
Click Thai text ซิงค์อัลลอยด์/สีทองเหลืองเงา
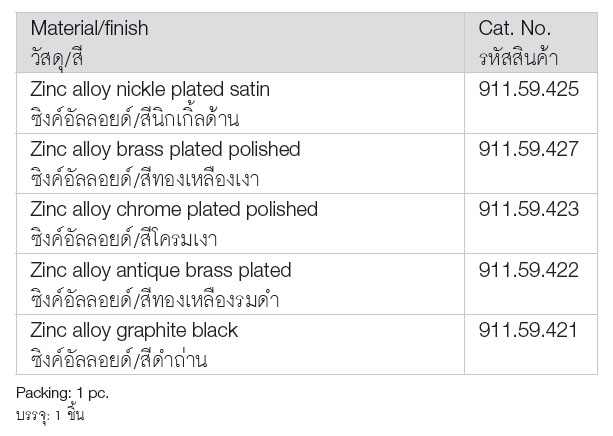145,178
